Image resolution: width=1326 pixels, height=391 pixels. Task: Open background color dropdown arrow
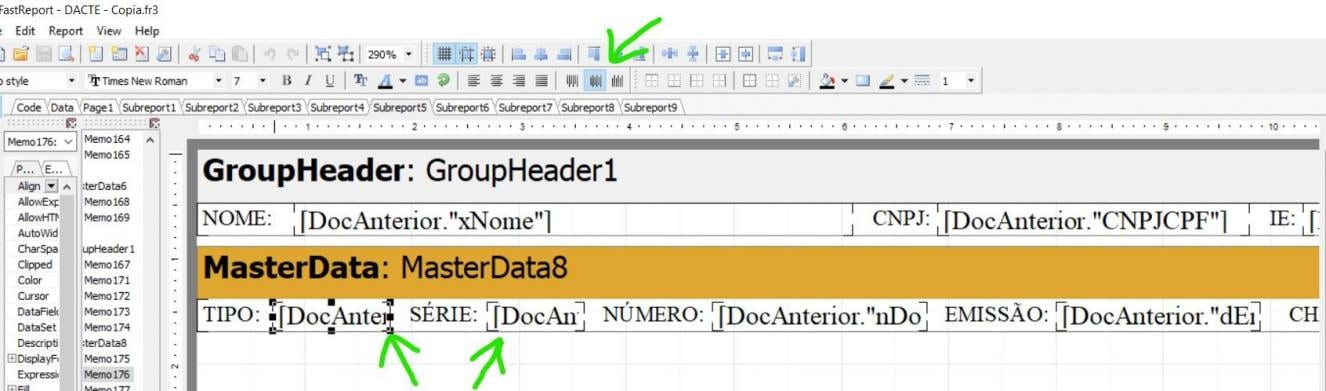(844, 81)
